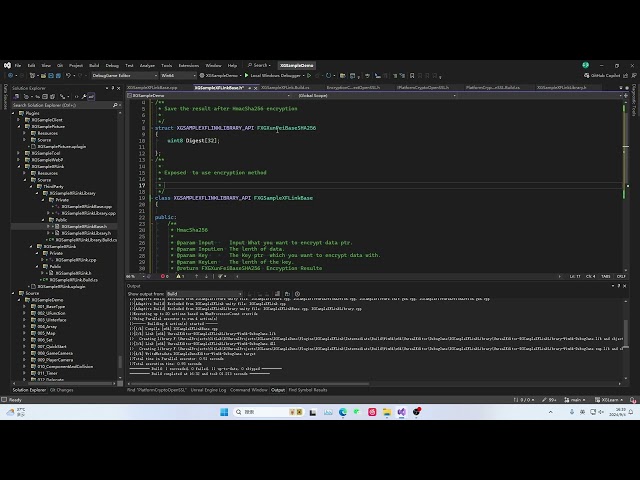Image resolution: width=640 pixels, height=480 pixels.
Task: Switch to the Command Window tab
Action: point(248,390)
